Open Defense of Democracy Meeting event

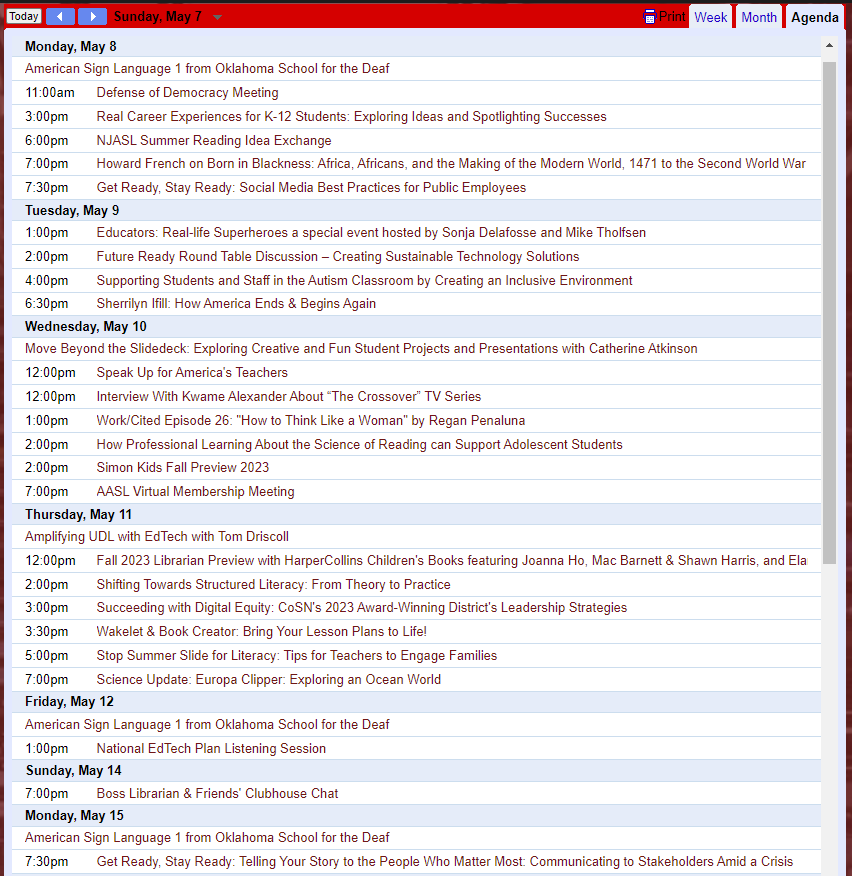[187, 93]
